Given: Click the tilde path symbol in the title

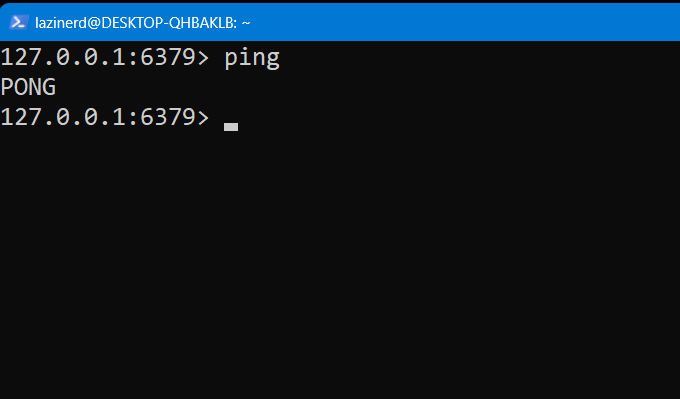Looking at the screenshot, I should coord(246,23).
